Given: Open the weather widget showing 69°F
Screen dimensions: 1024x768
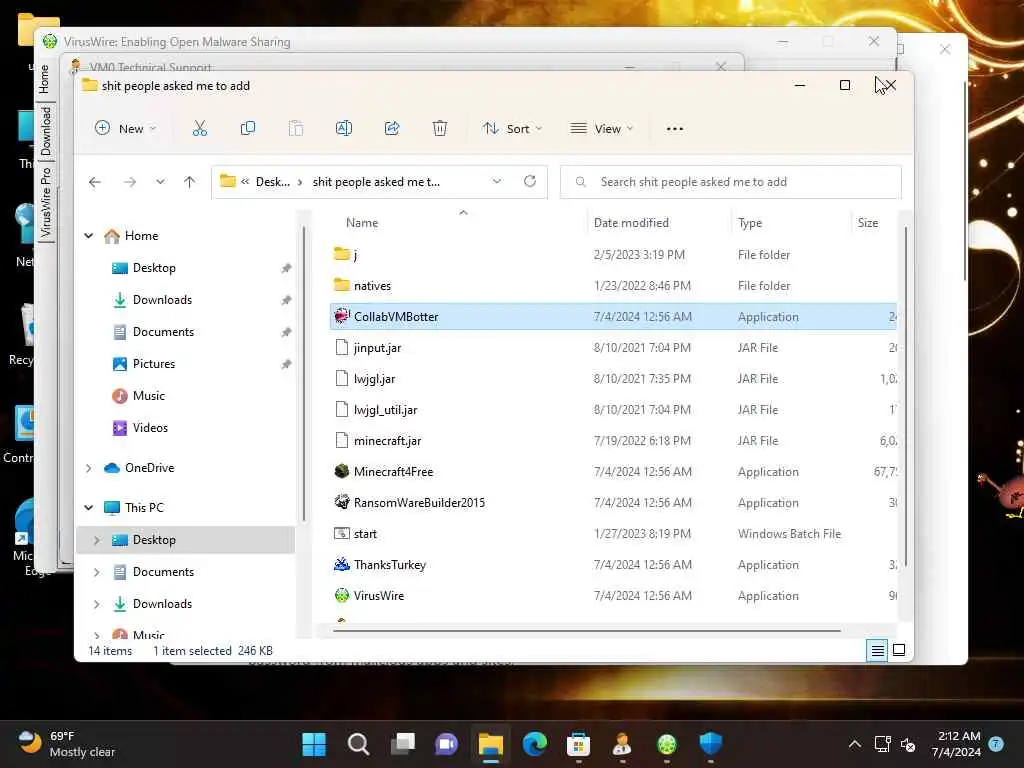Looking at the screenshot, I should point(65,744).
